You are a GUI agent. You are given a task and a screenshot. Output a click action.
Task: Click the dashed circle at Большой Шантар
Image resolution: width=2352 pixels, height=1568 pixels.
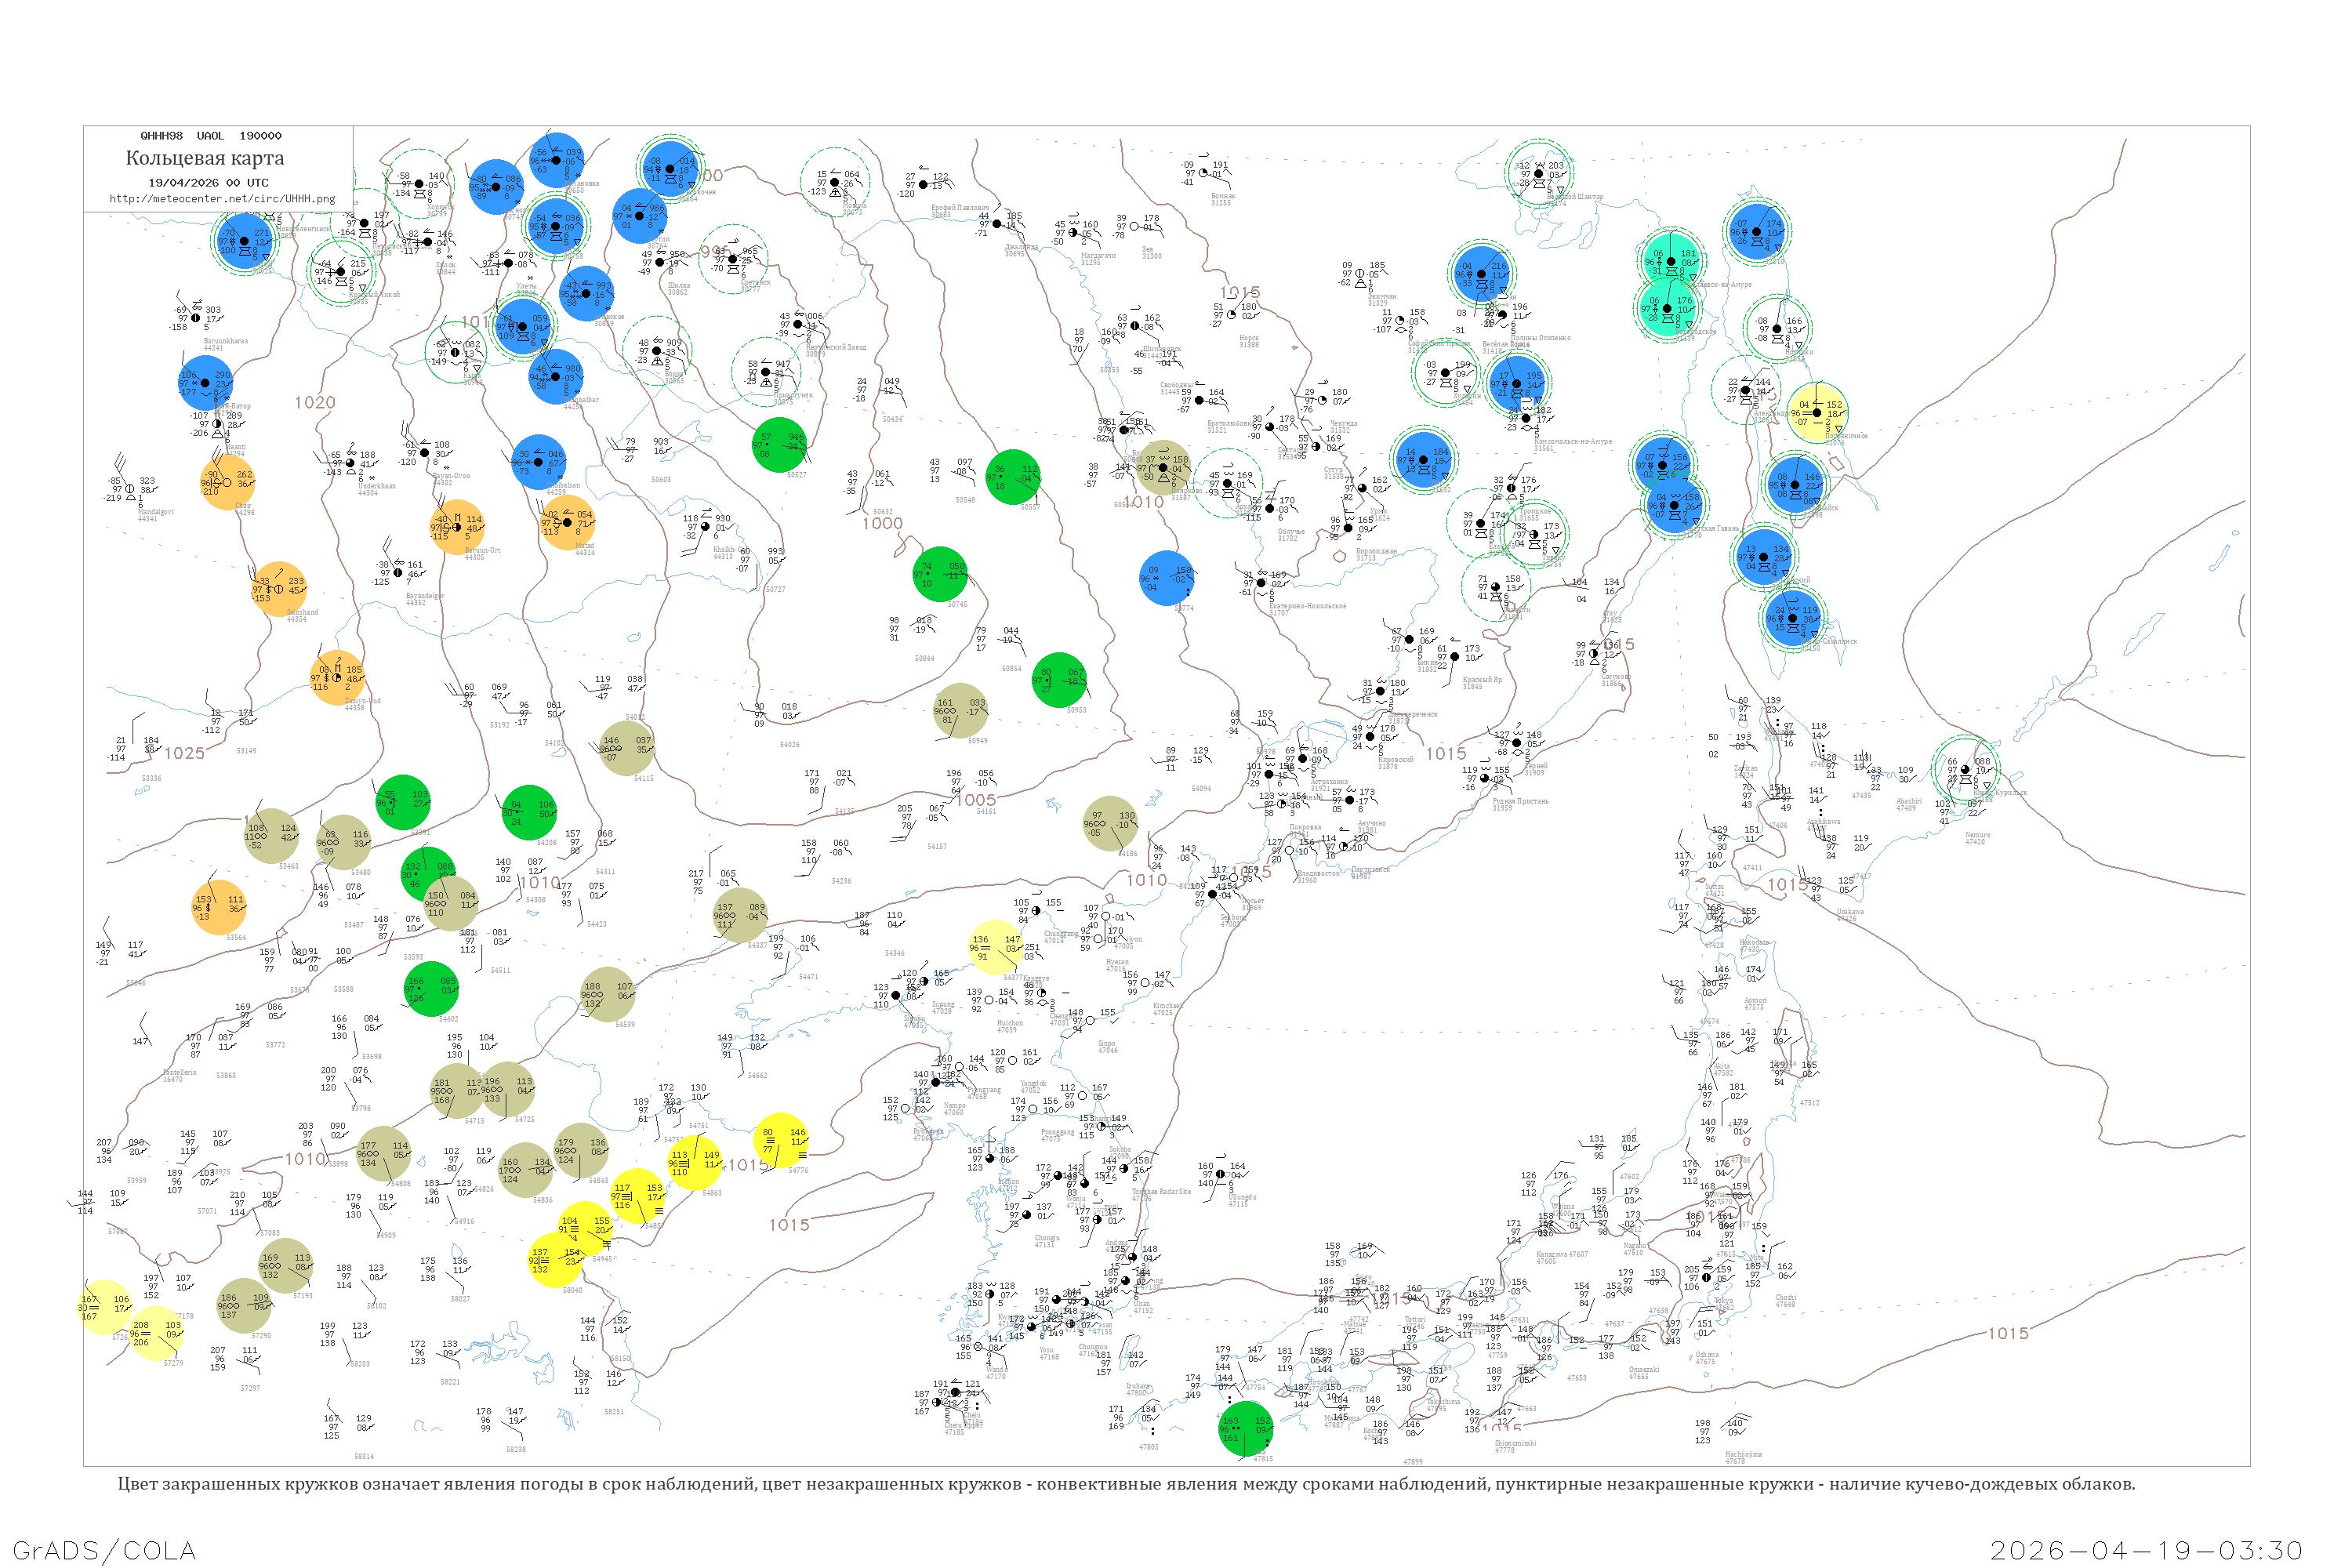coord(1539,173)
